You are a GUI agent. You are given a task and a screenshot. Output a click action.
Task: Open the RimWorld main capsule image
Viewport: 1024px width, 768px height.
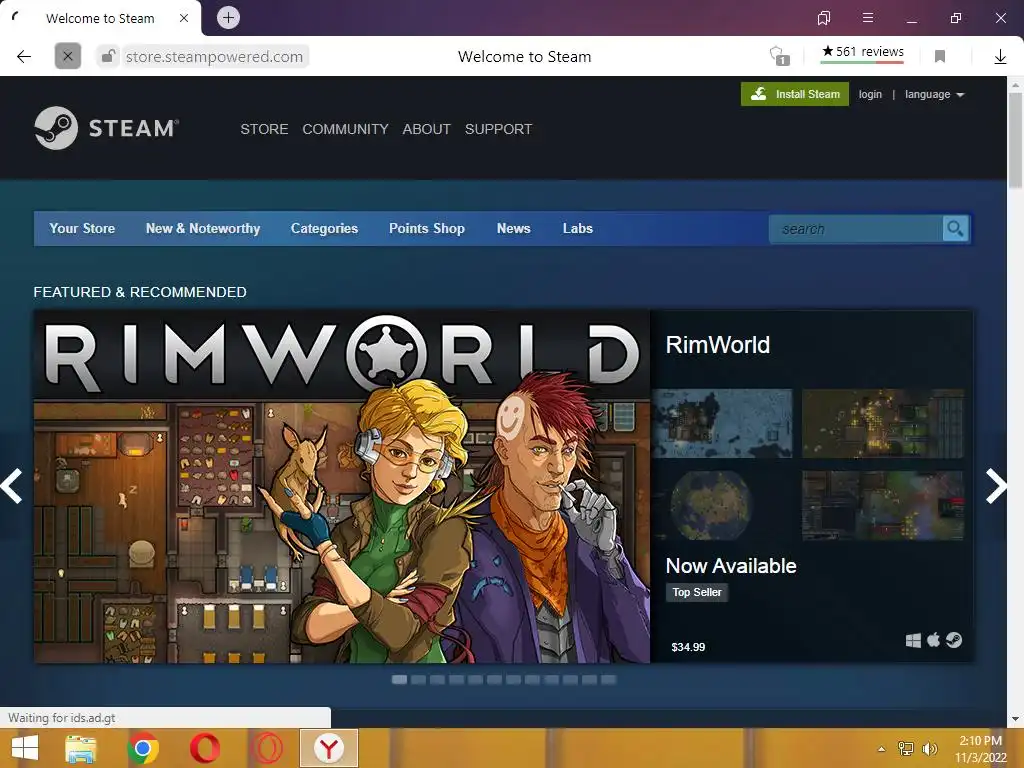pyautogui.click(x=342, y=487)
